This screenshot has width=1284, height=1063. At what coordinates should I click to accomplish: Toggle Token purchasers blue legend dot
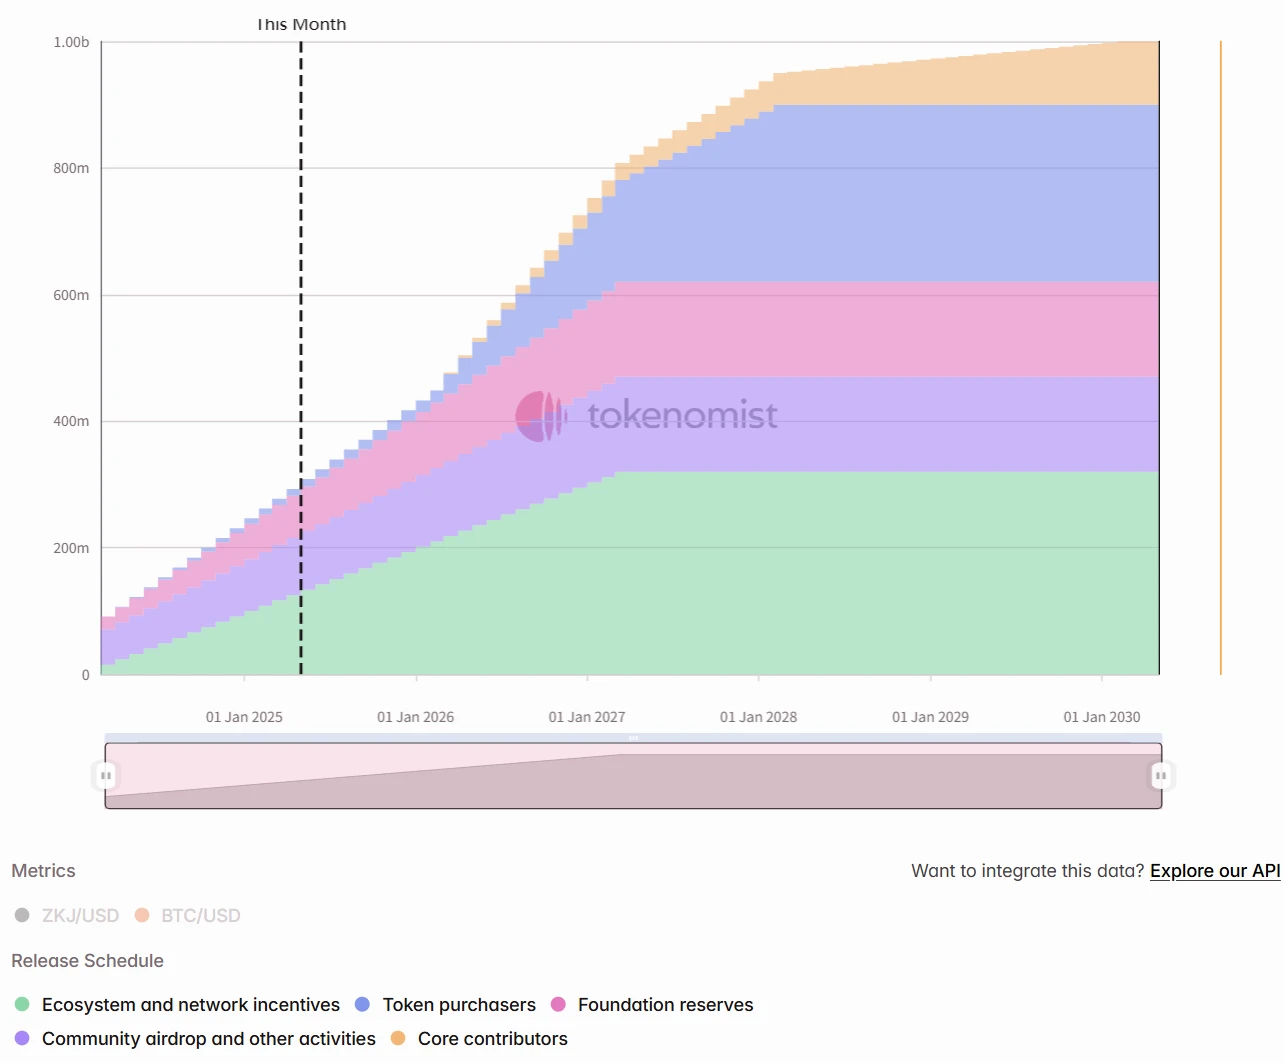(362, 1004)
